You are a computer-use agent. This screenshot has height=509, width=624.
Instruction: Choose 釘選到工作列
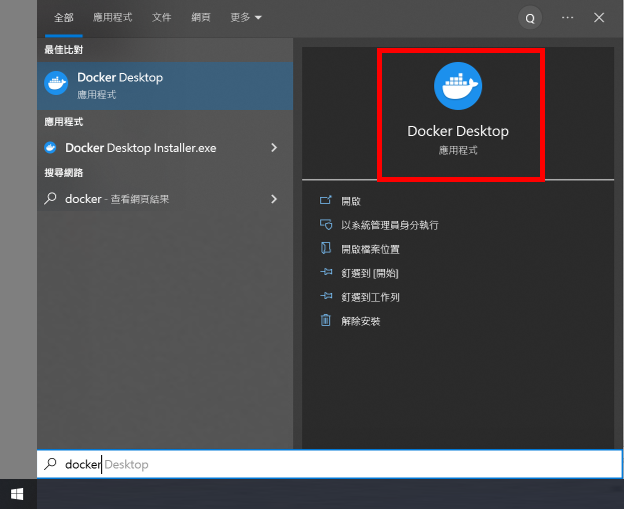click(x=370, y=297)
